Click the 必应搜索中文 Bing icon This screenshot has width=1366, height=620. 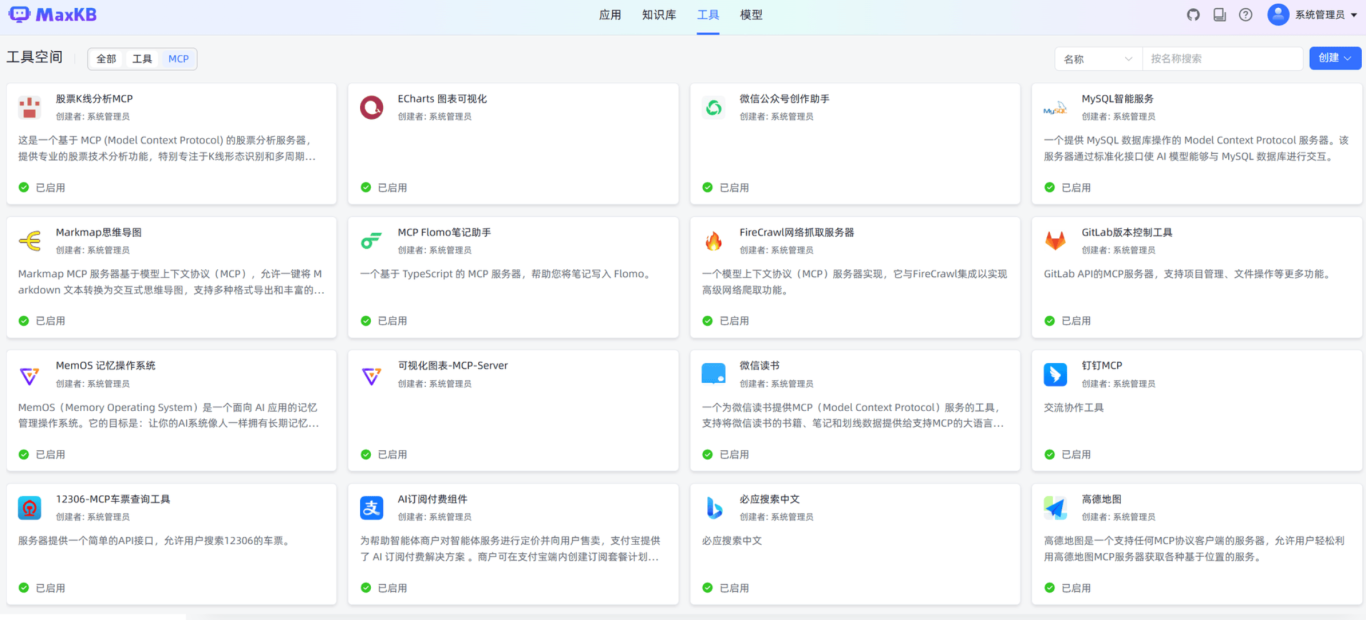click(x=714, y=508)
